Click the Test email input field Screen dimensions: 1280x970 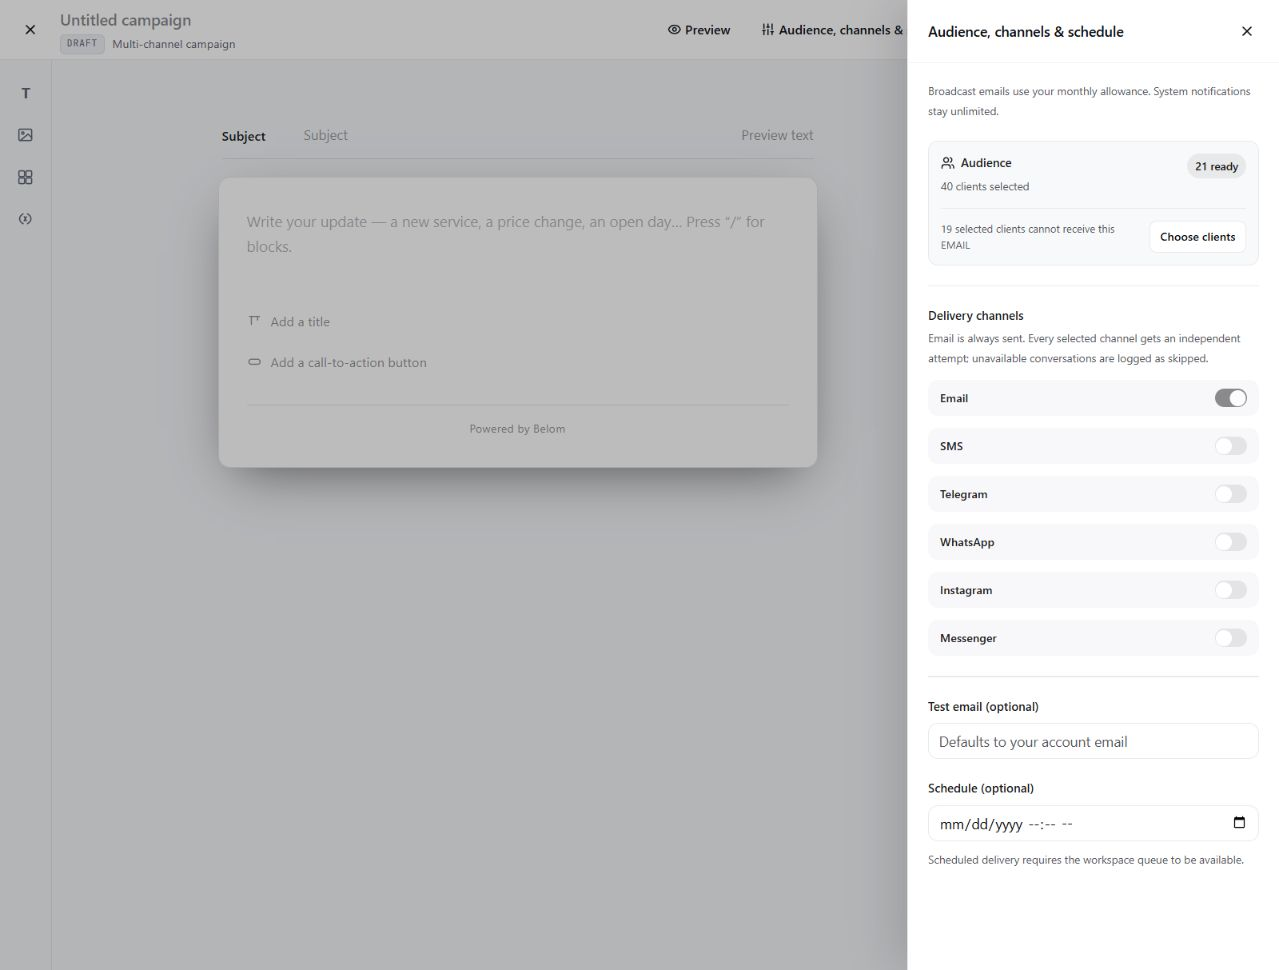1093,742
